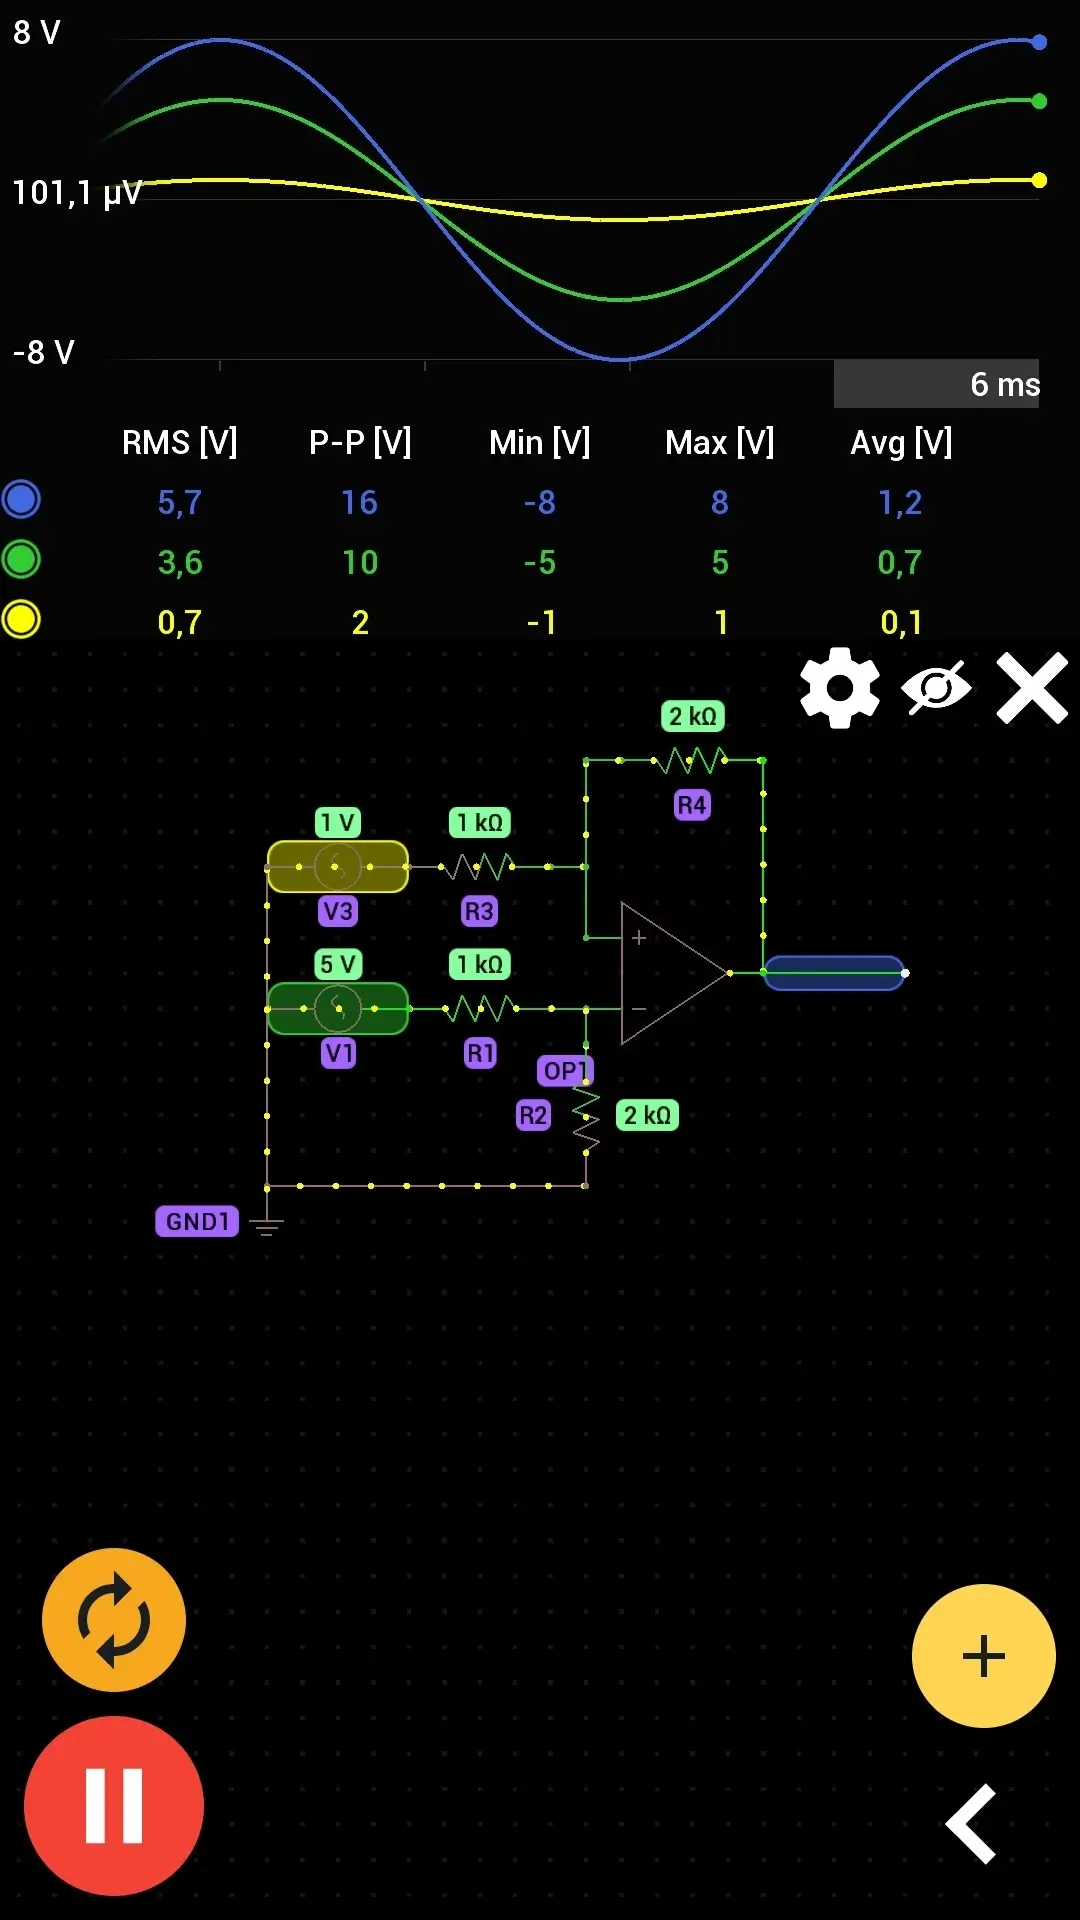Select the op-amp OP1 triangle symbol
Screen dimensions: 1080x1920
click(x=668, y=973)
